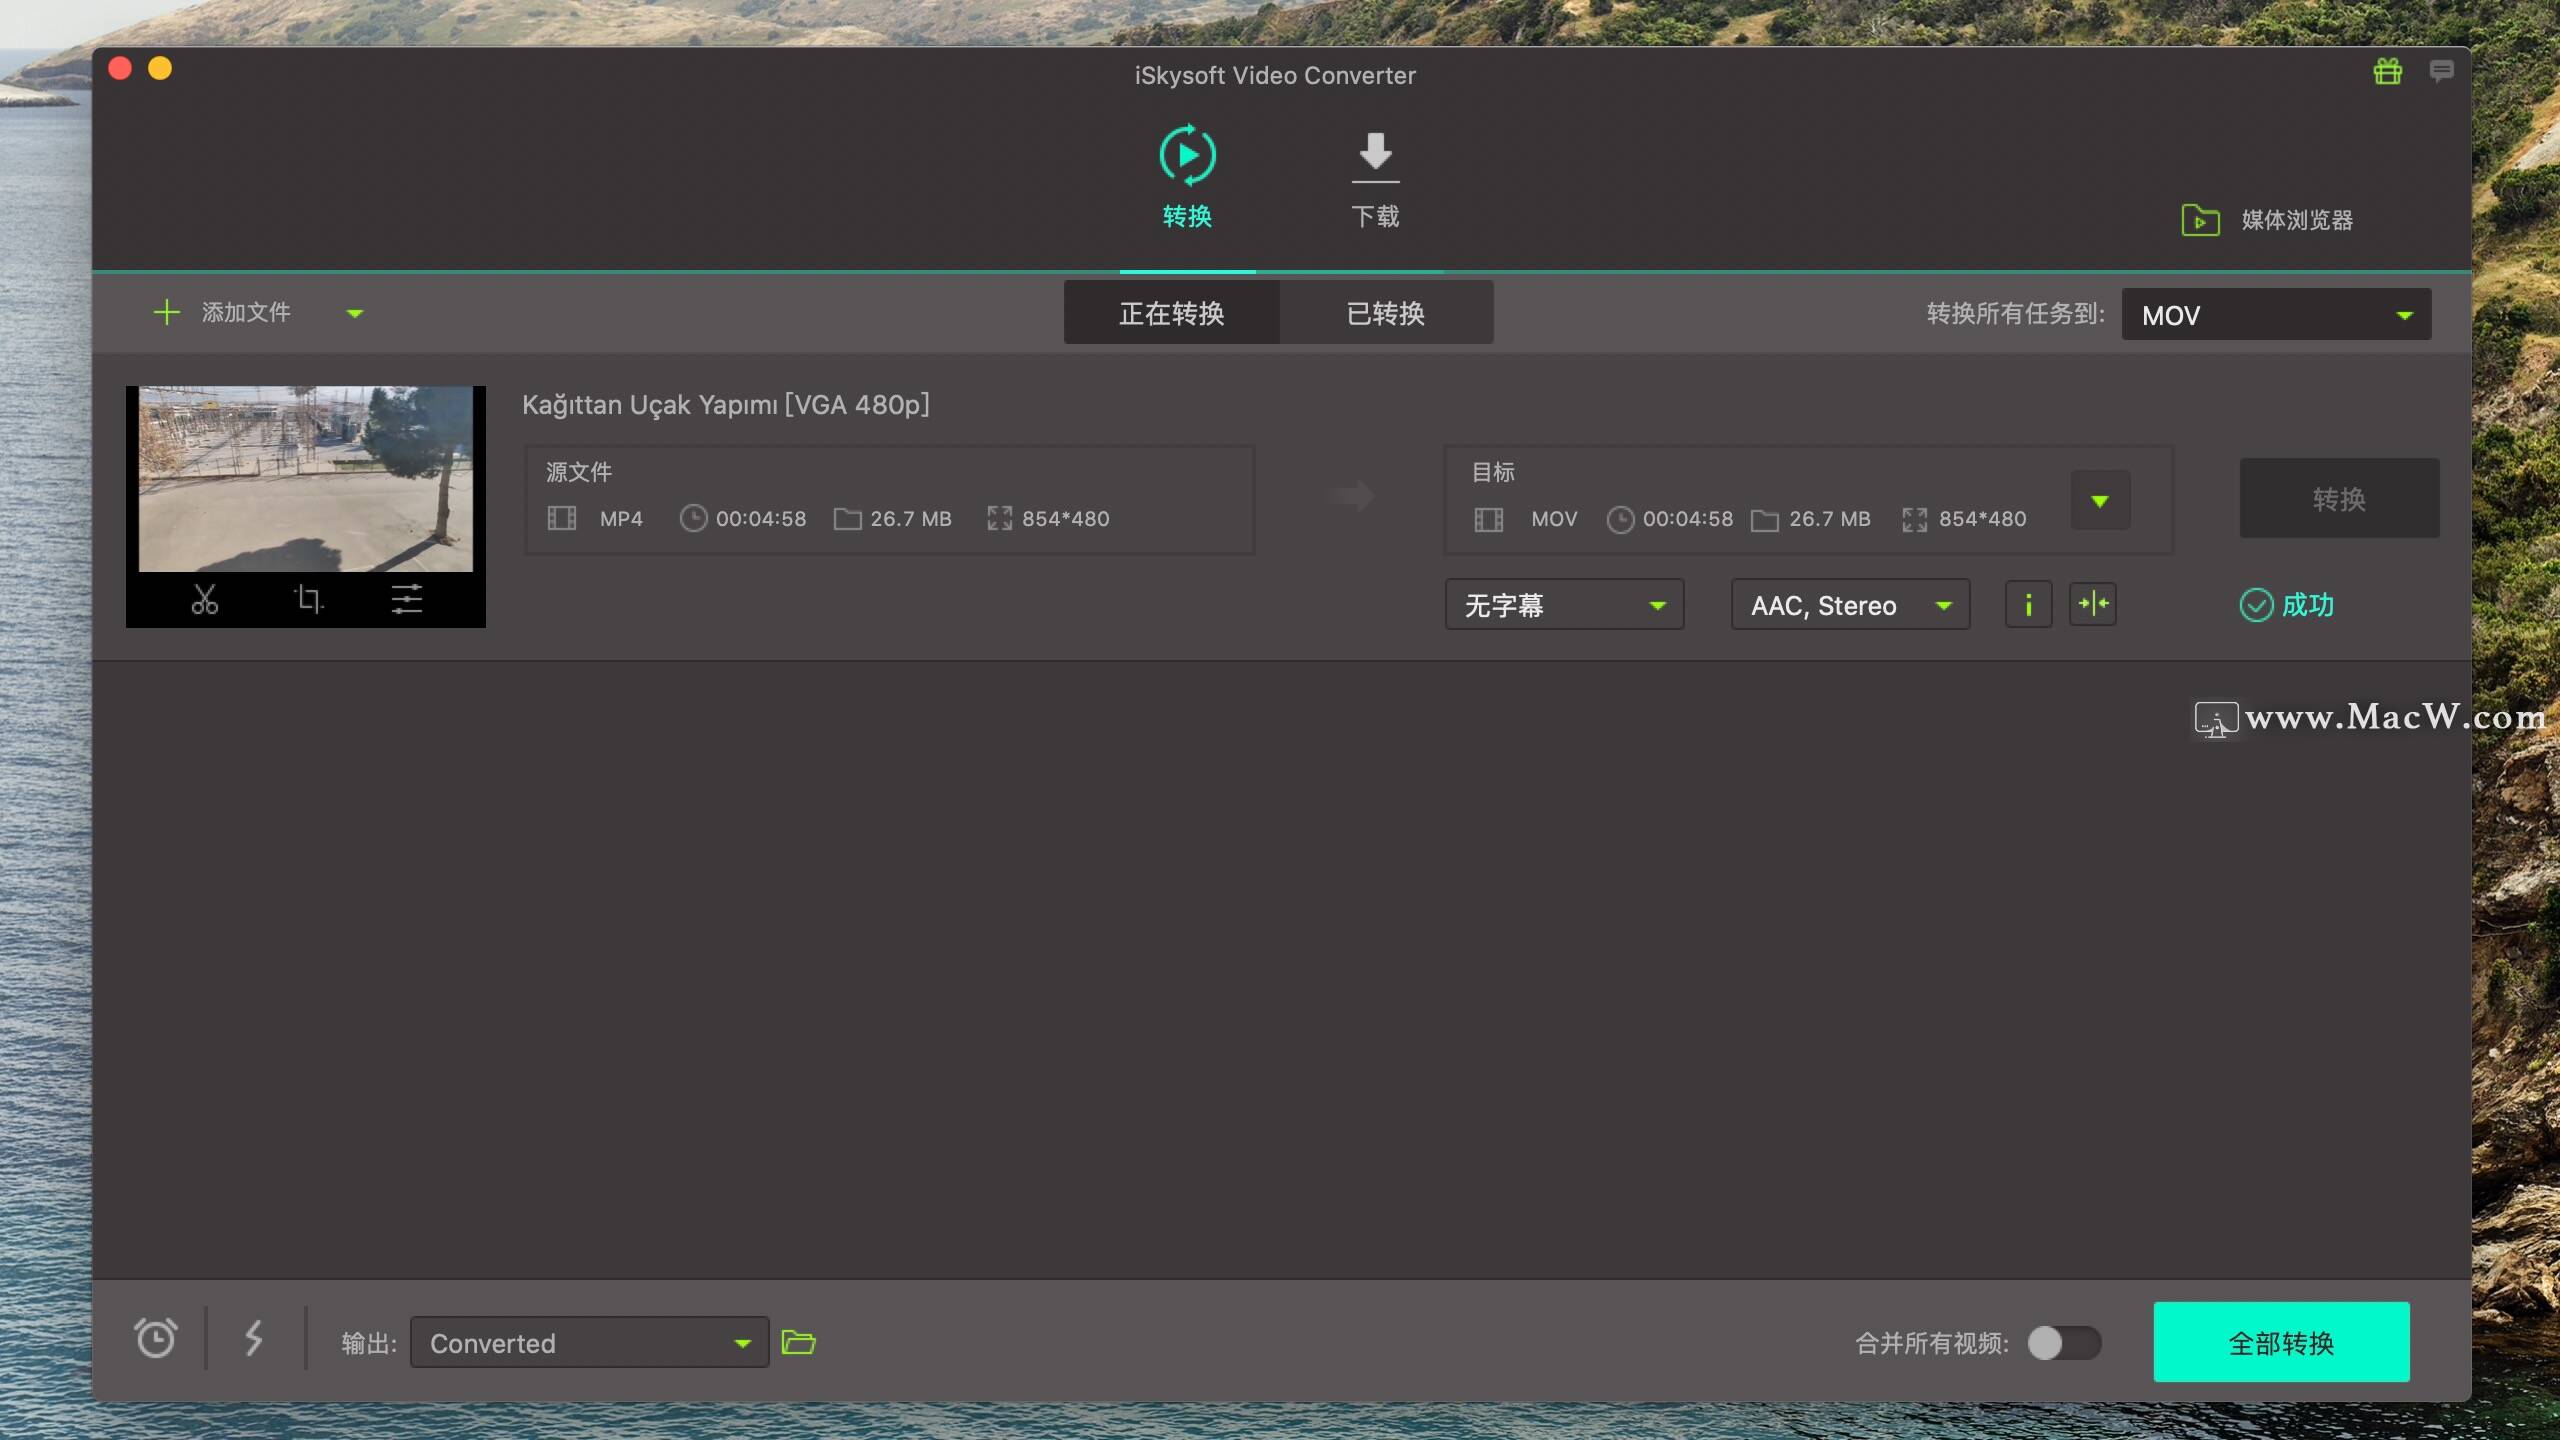Open the effects adjustment sliders icon

(407, 599)
